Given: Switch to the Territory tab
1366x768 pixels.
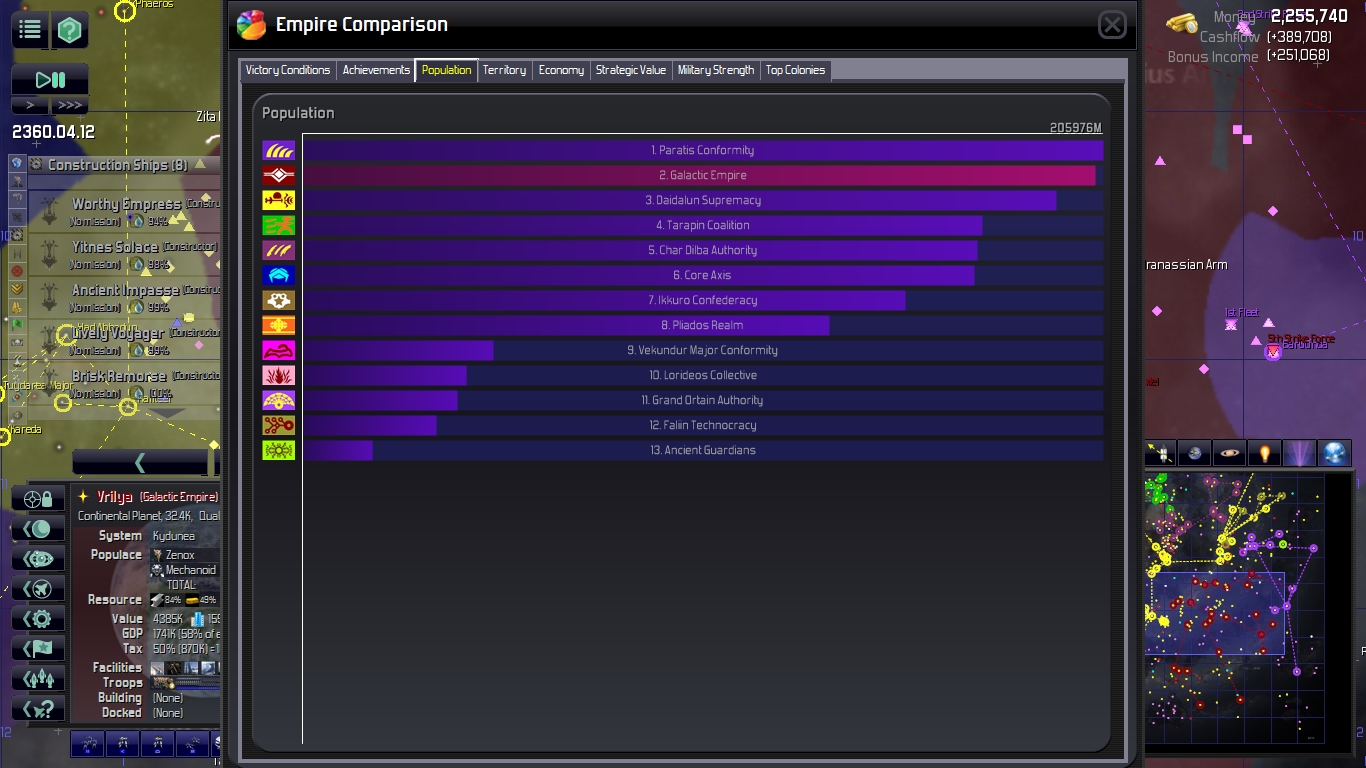Looking at the screenshot, I should 504,70.
